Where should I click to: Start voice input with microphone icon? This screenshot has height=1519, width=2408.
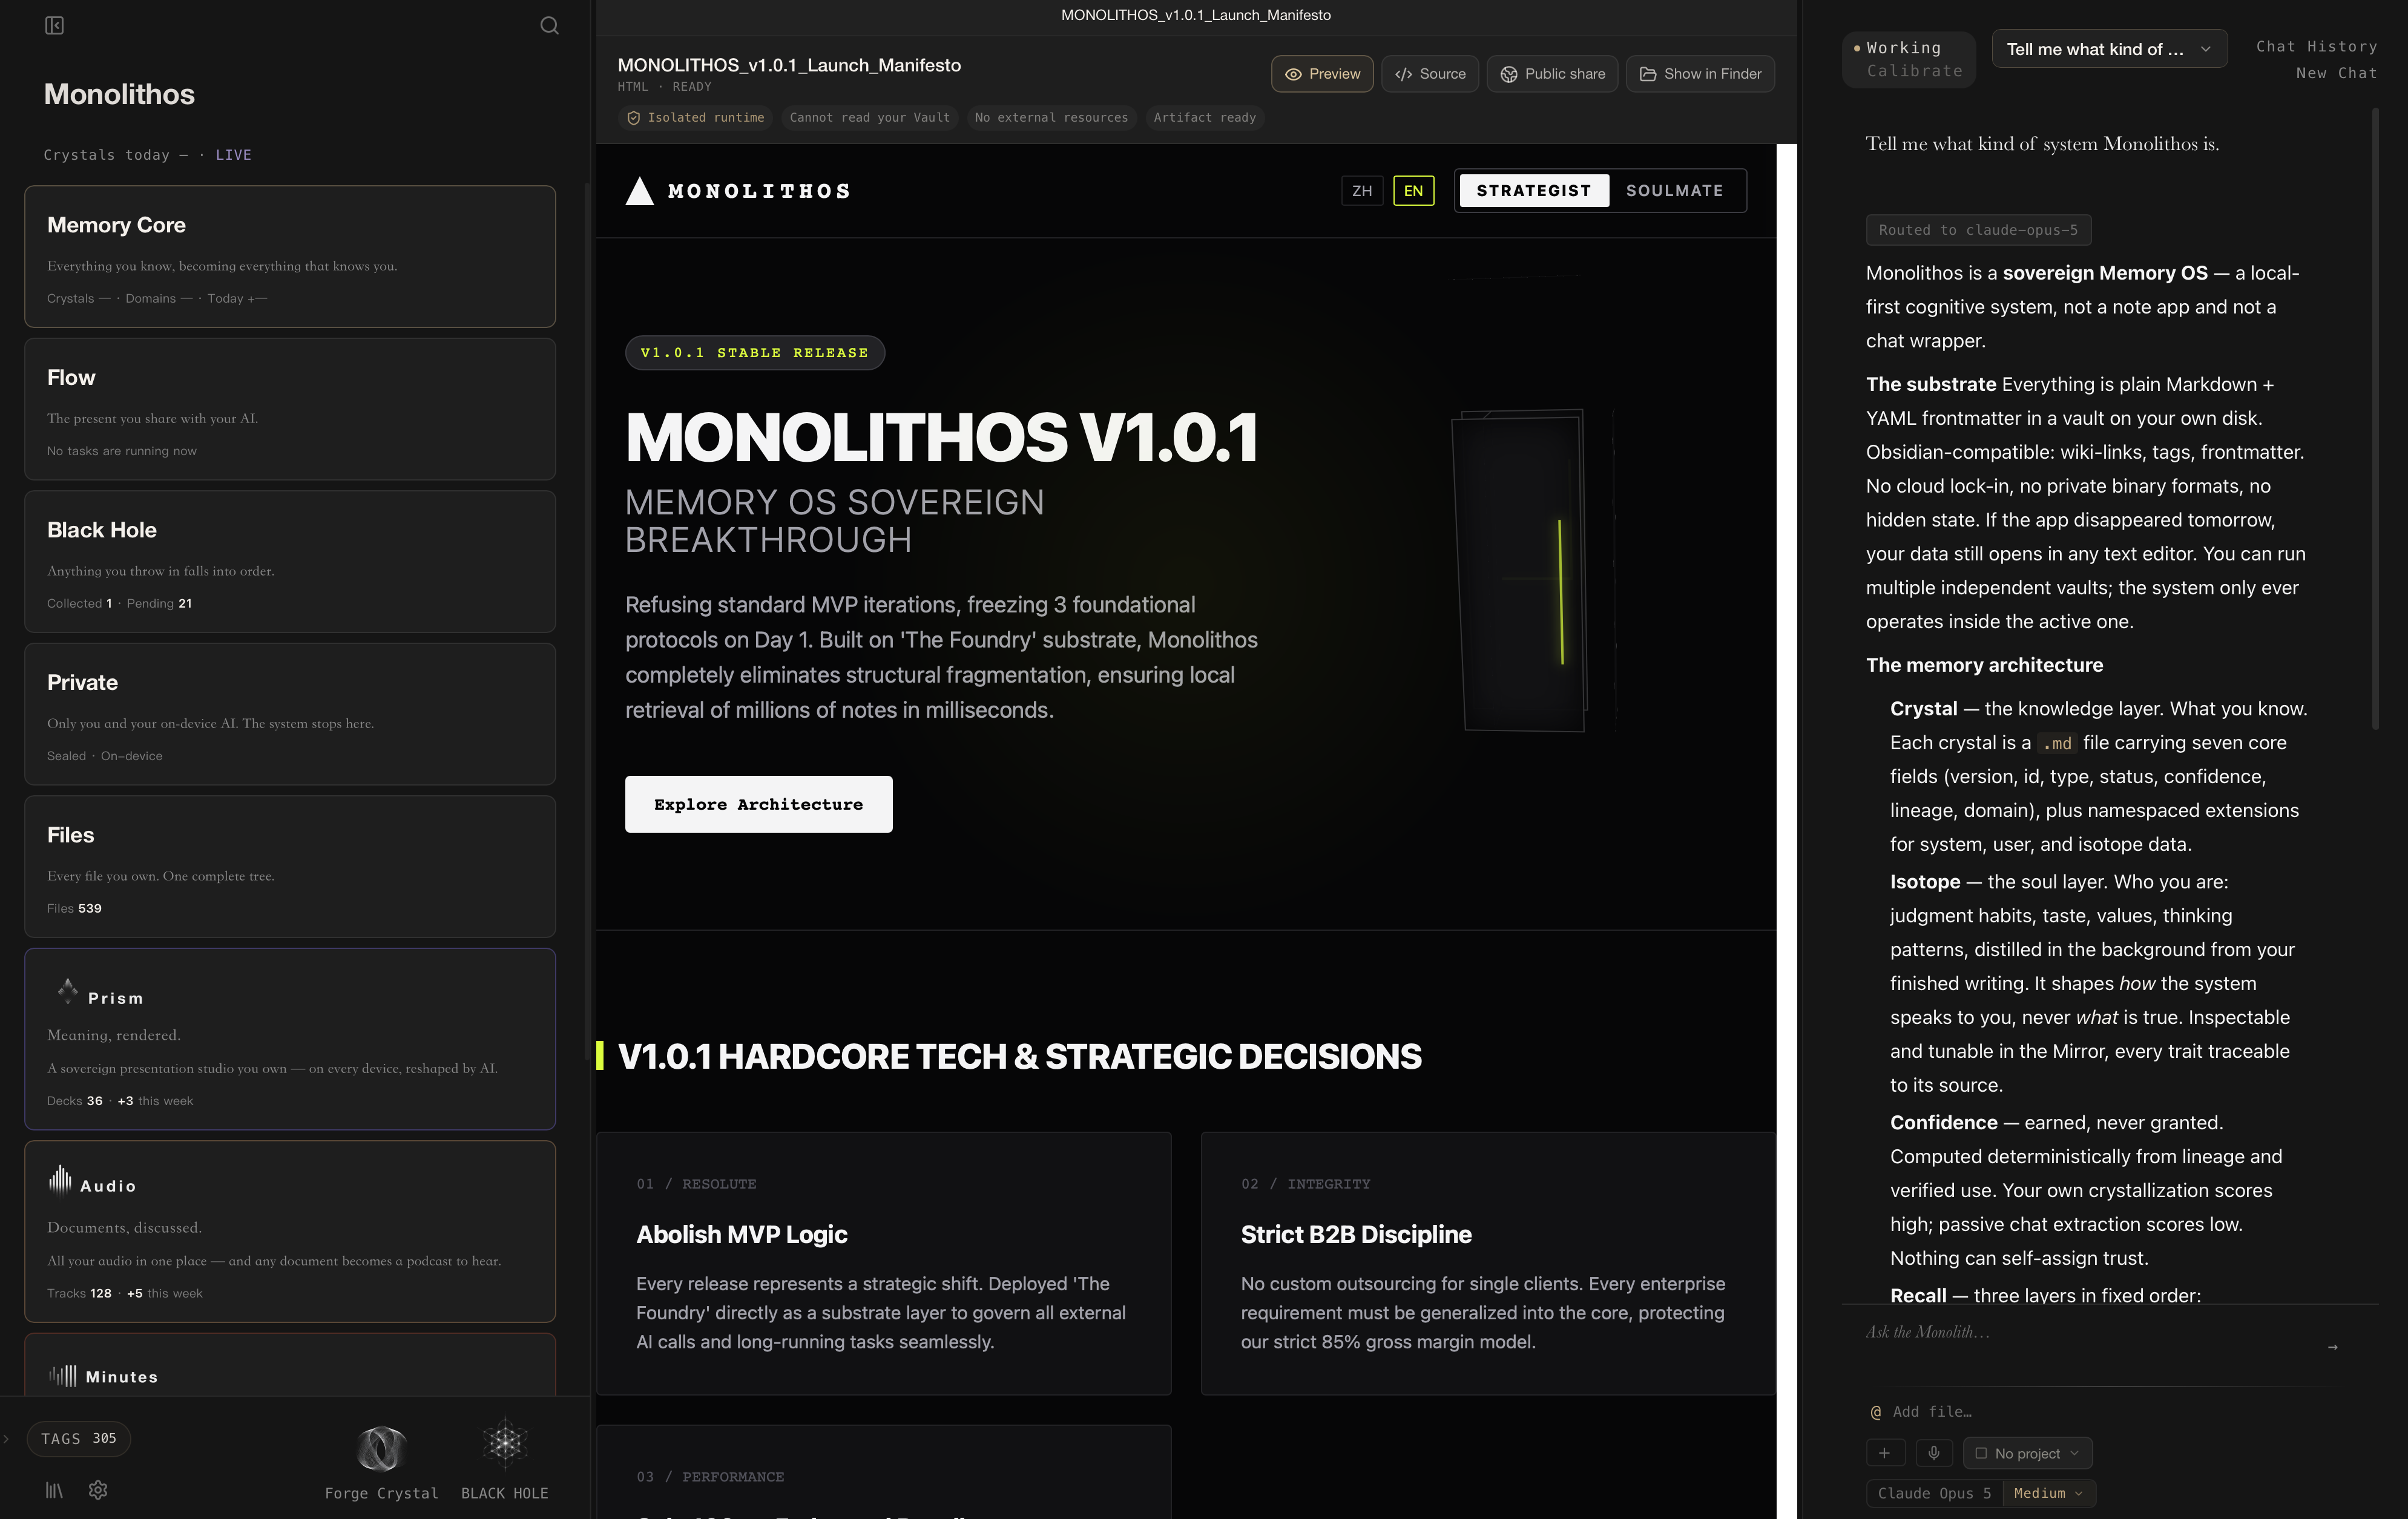(1934, 1453)
